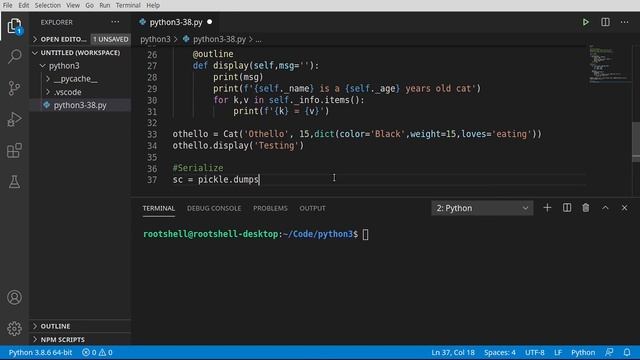Viewport: 640px width, 360px height.
Task: Change encoding via UTF-8
Action: (x=535, y=352)
